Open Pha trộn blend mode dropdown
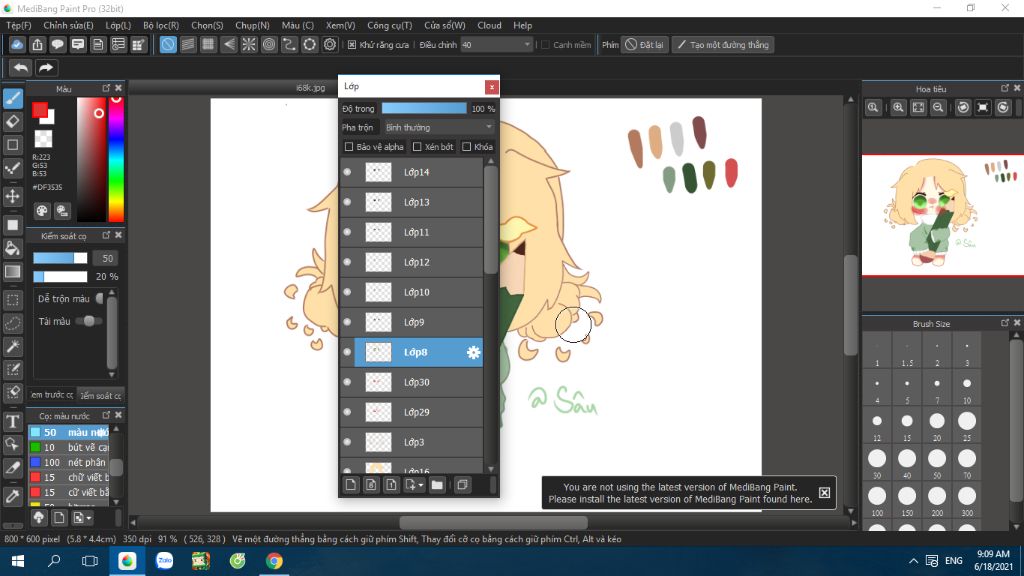 coord(439,127)
